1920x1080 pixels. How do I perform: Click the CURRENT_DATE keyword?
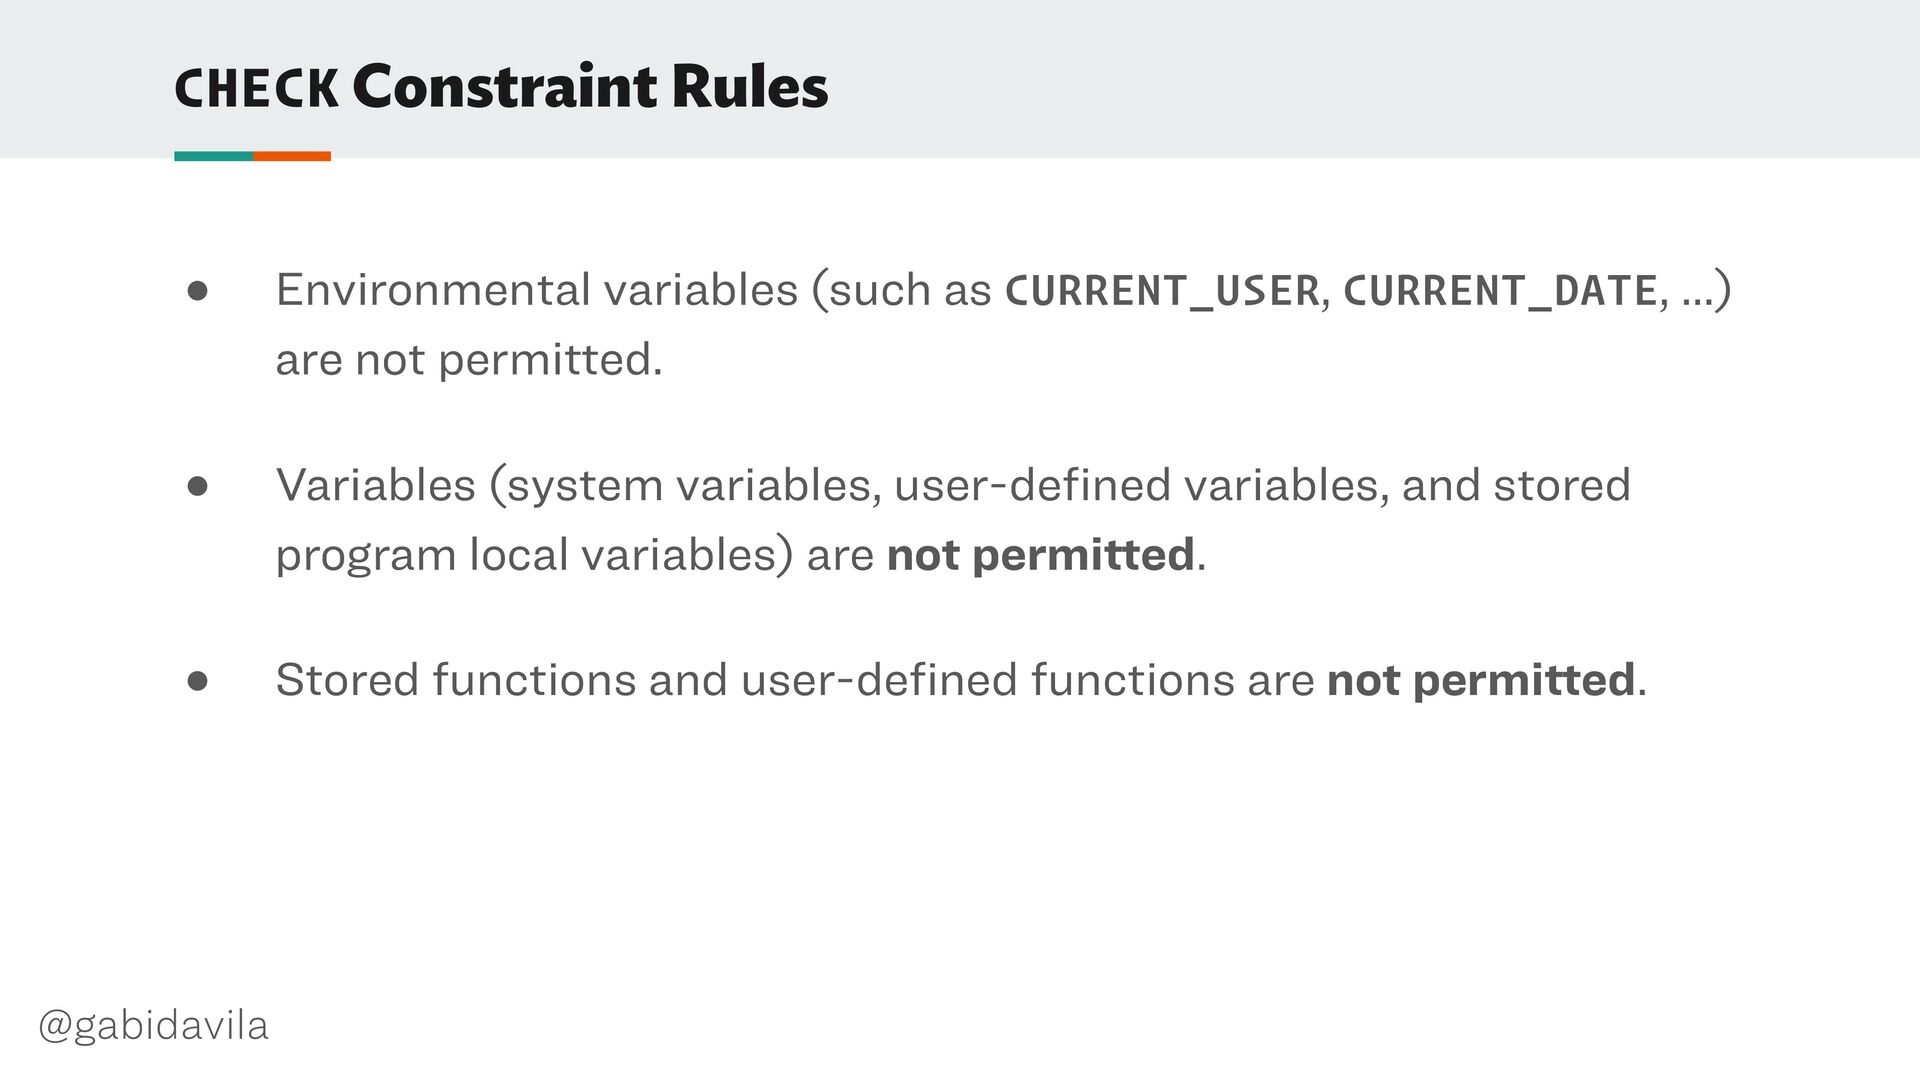tap(1500, 291)
